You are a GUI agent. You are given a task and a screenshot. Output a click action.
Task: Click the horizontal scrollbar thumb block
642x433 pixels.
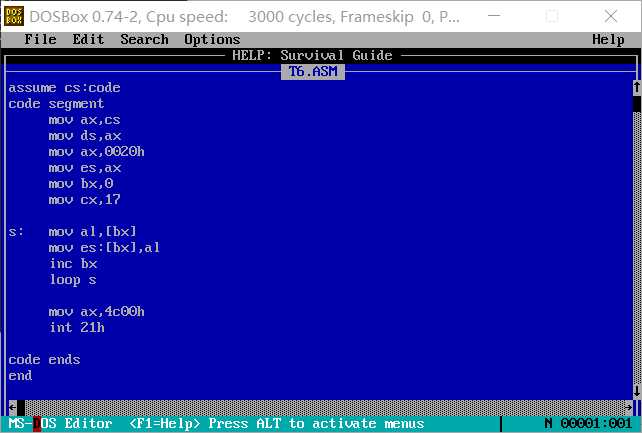[21, 407]
